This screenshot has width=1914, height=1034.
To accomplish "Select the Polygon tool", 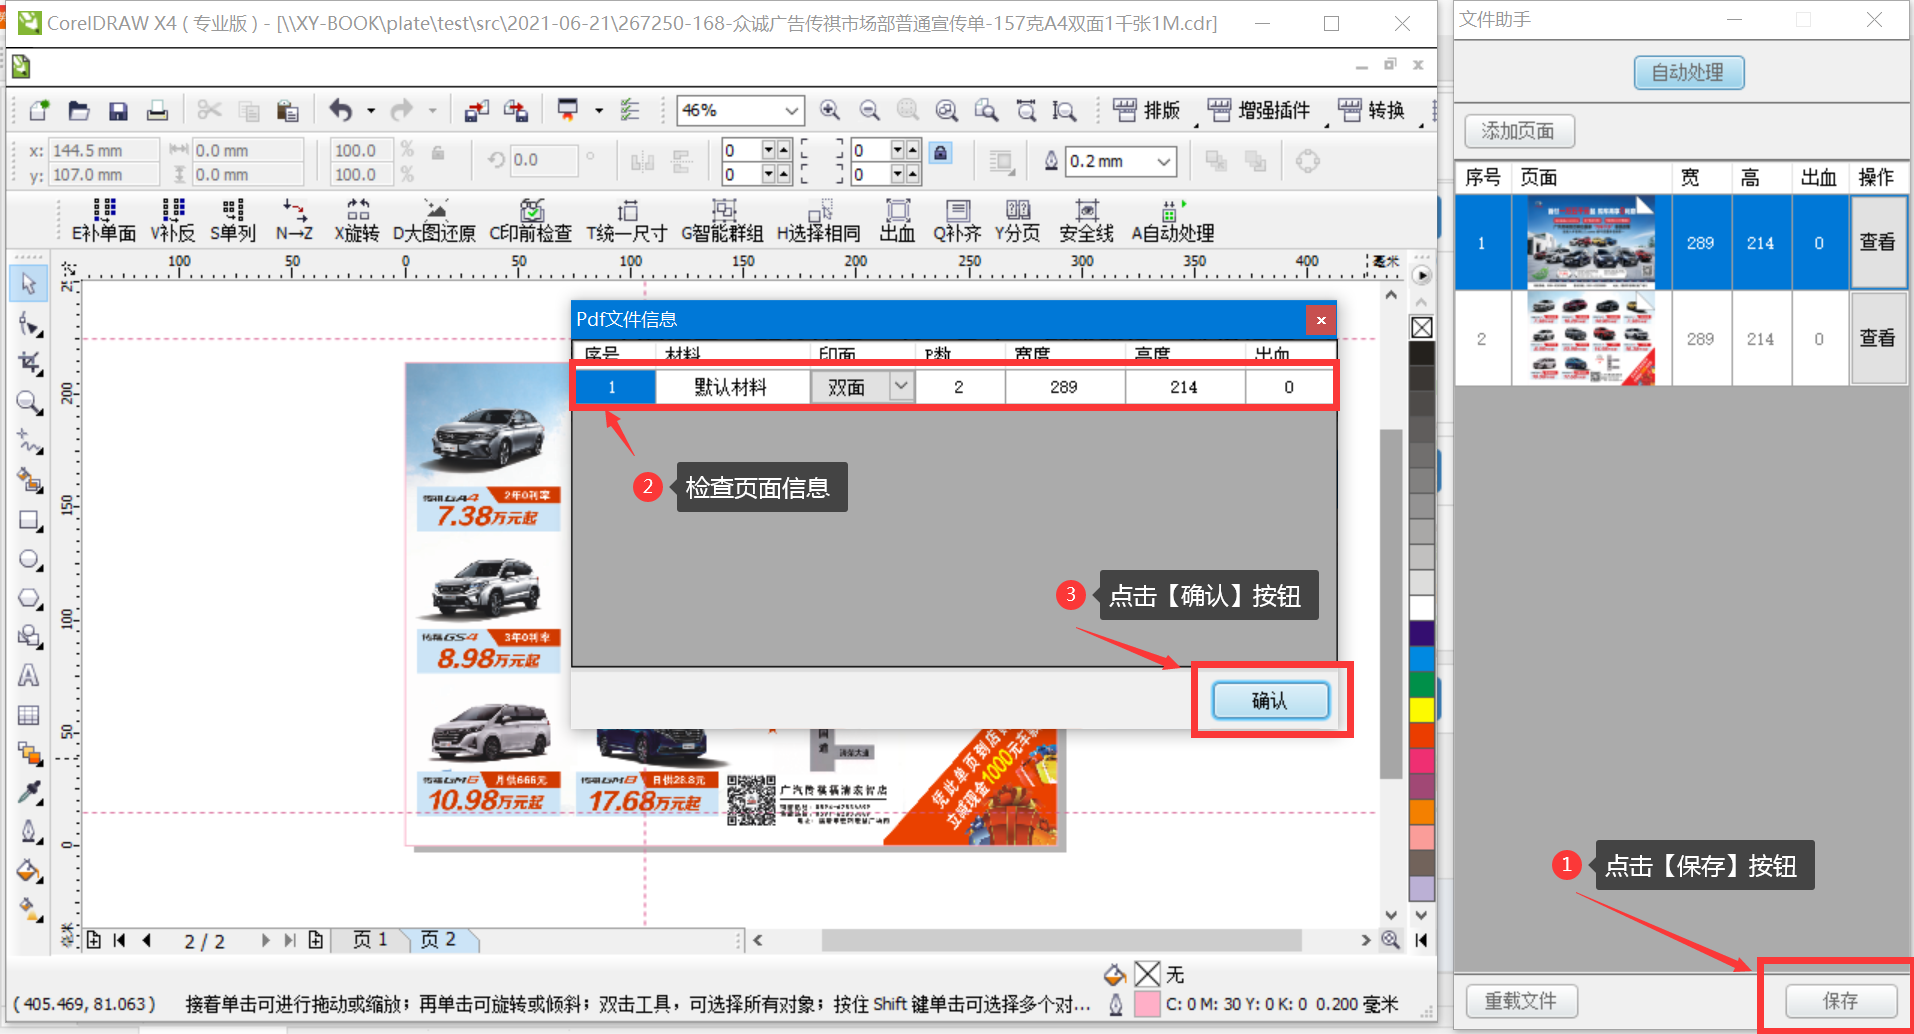I will tap(29, 598).
